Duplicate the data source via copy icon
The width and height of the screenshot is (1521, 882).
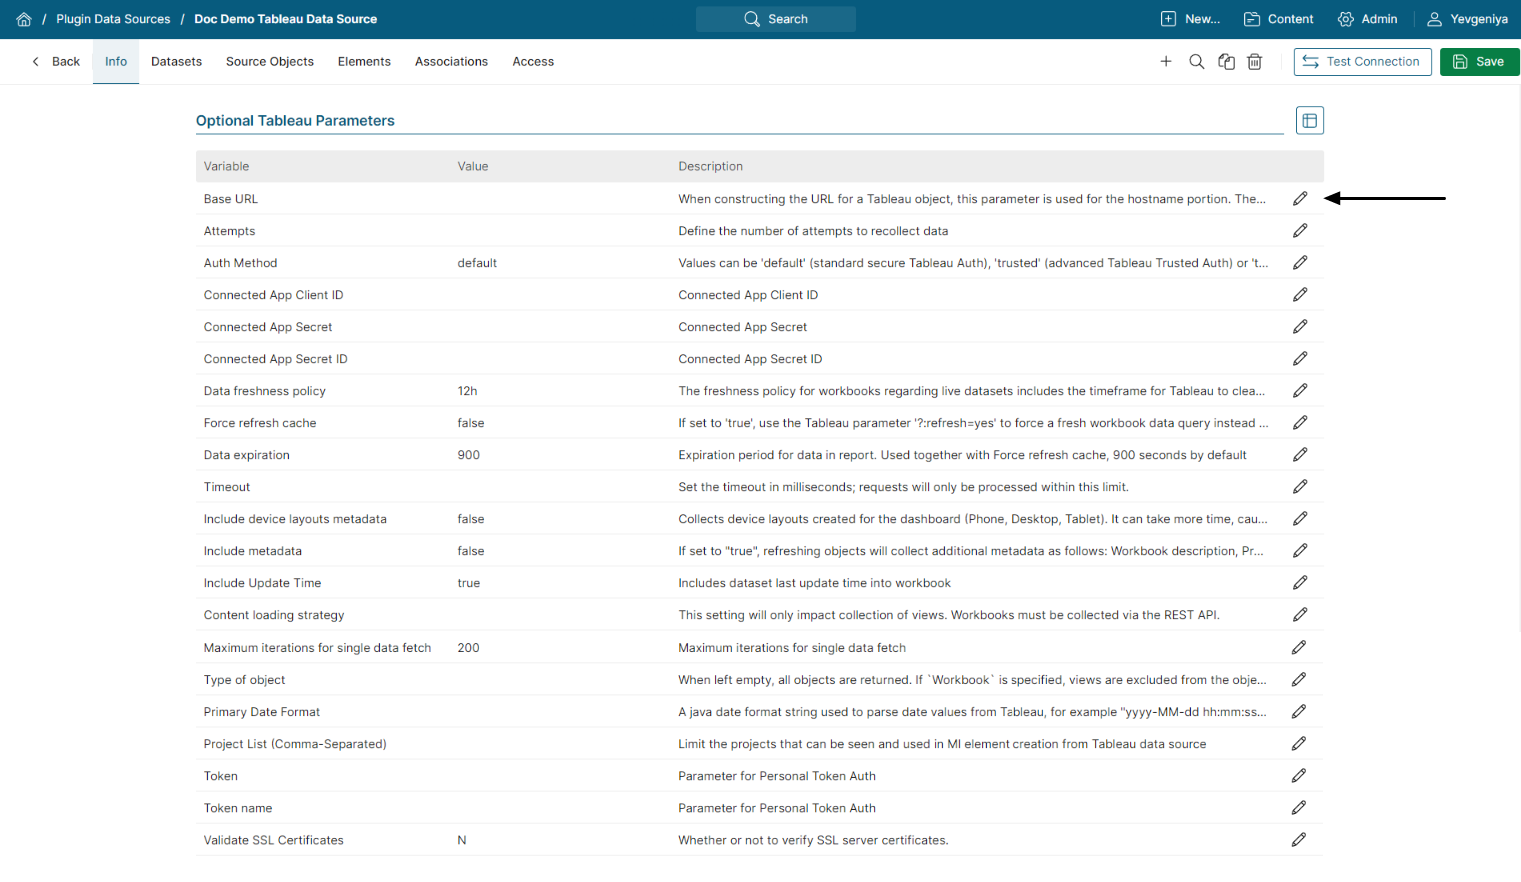[1226, 62]
